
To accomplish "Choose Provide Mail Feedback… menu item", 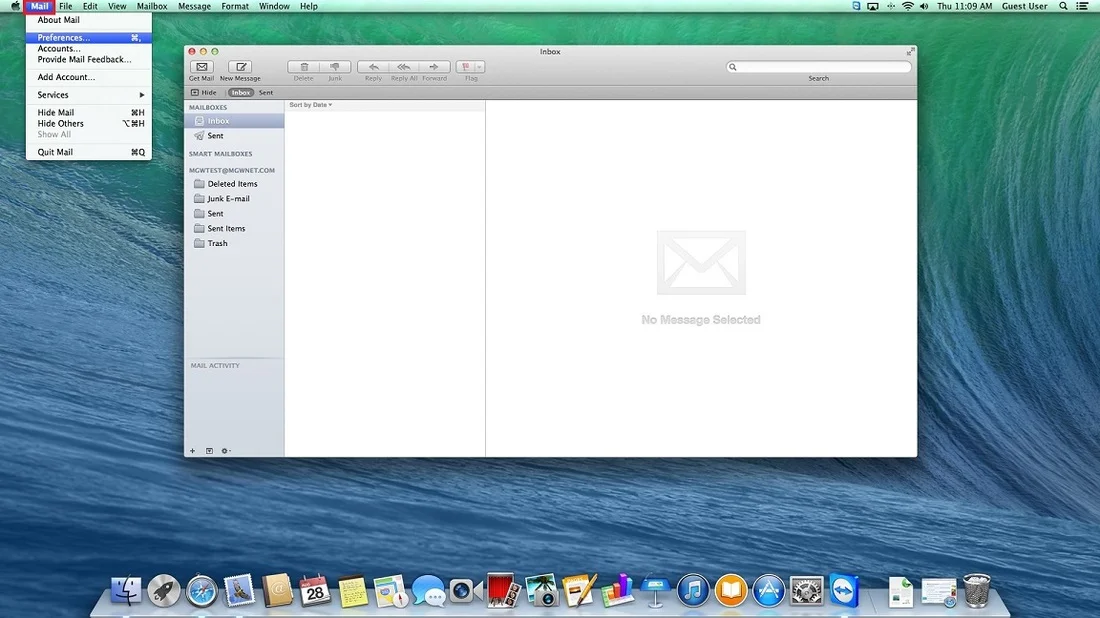I will click(x=88, y=60).
